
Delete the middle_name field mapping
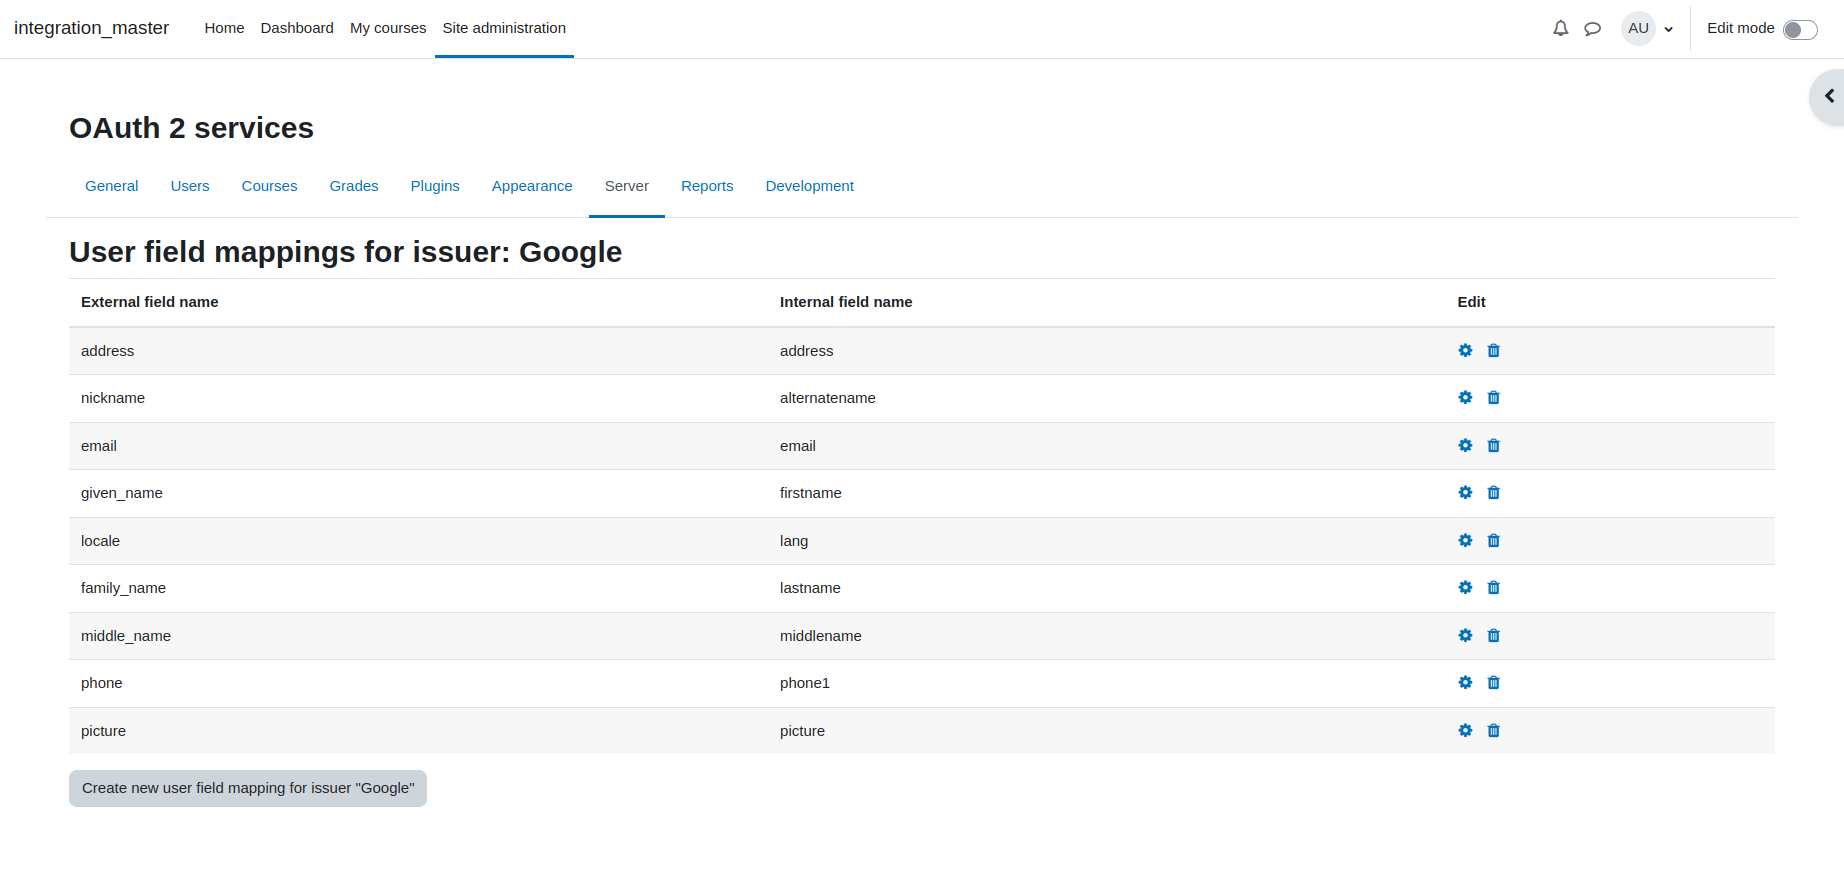1493,636
